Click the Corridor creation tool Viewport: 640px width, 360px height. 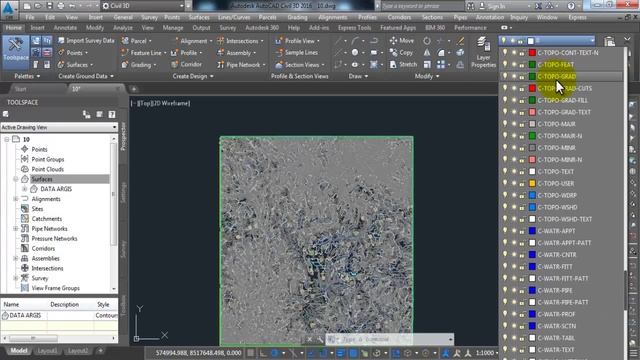click(x=186, y=64)
